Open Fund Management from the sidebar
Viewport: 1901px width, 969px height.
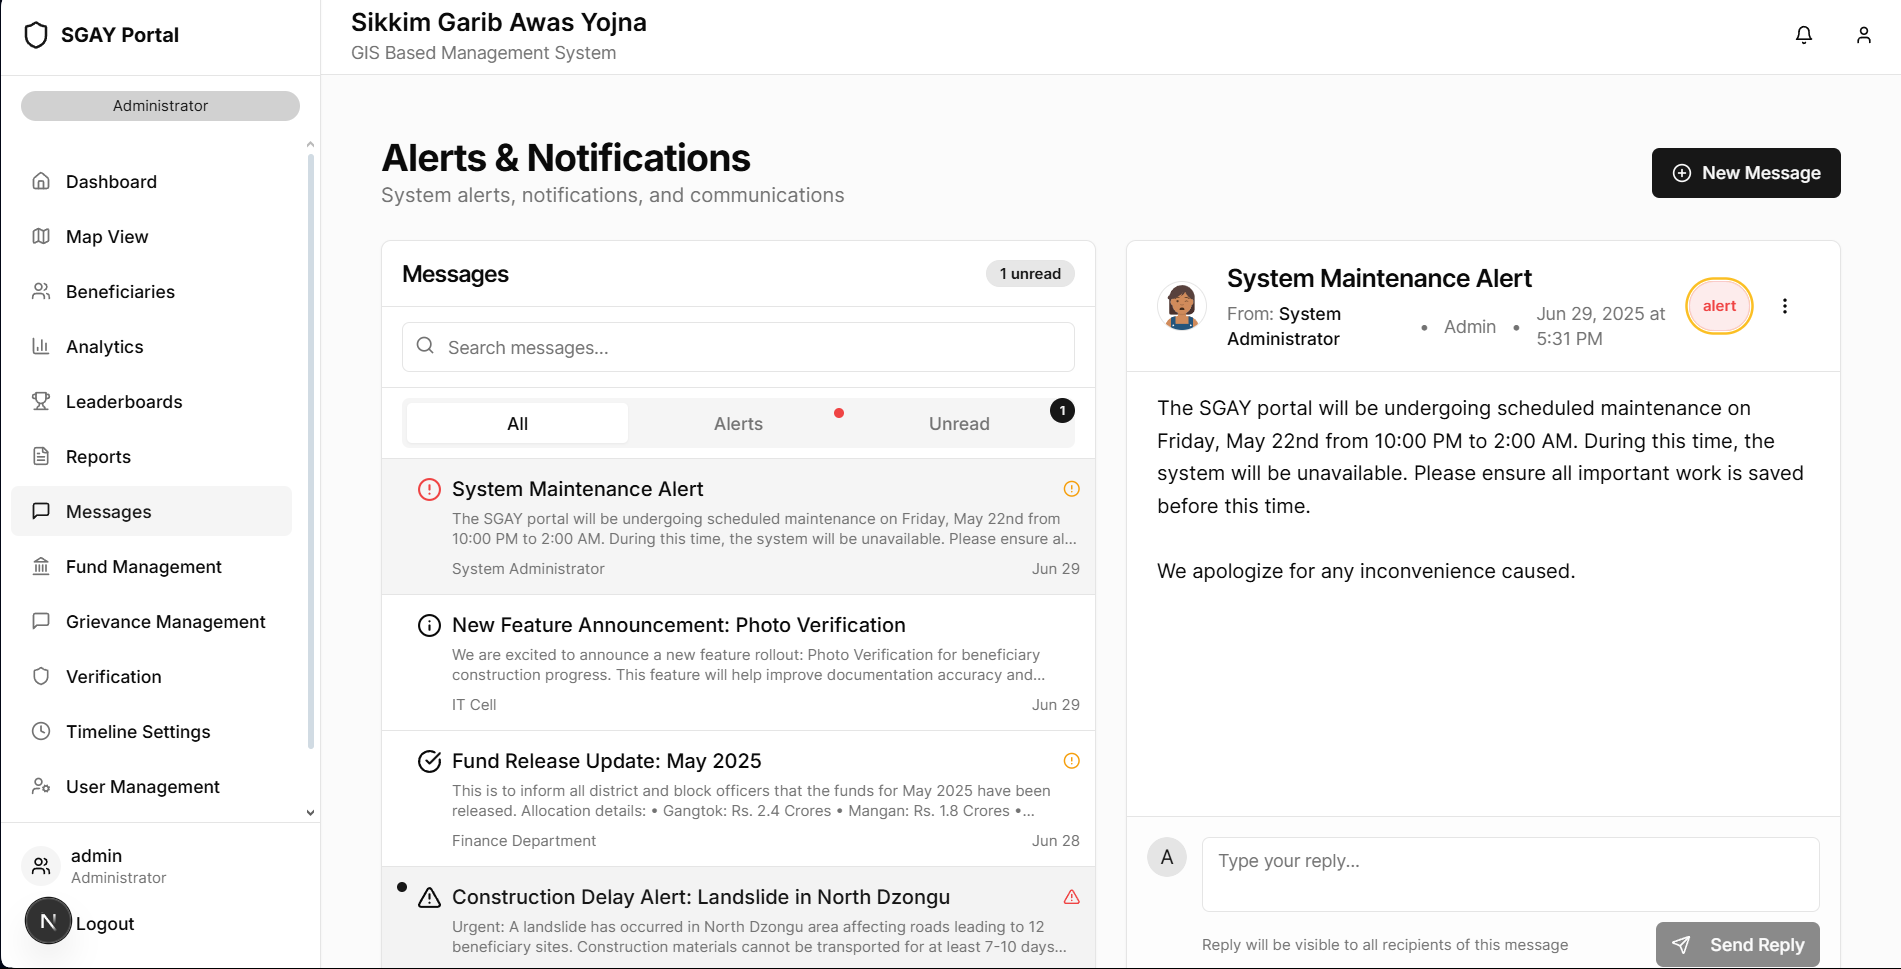coord(143,567)
